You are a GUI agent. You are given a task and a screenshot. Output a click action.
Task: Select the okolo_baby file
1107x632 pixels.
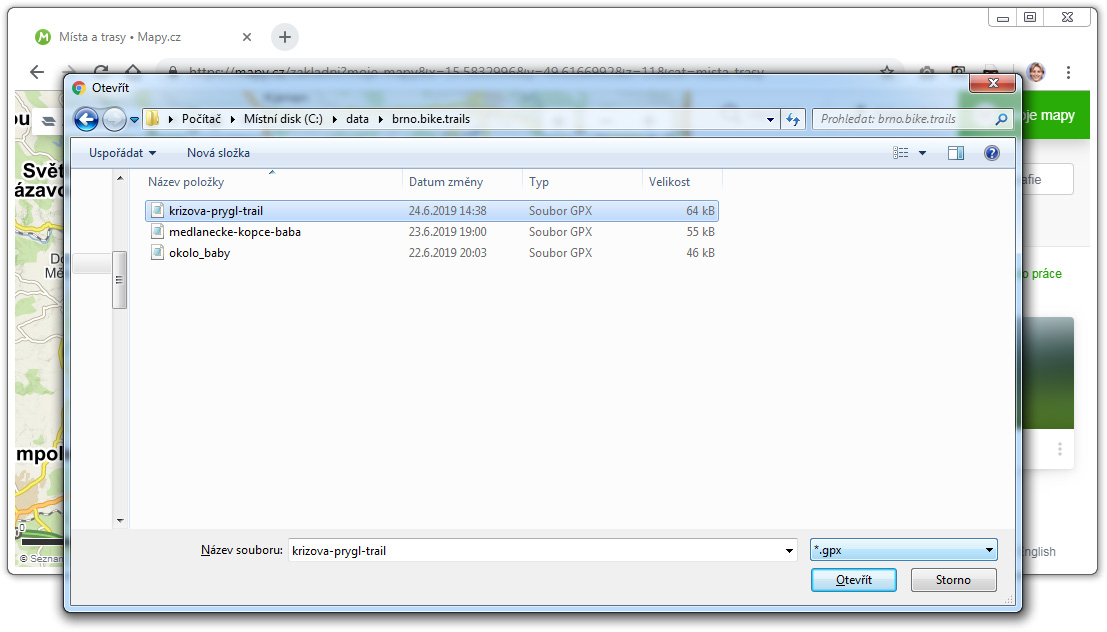pyautogui.click(x=199, y=253)
